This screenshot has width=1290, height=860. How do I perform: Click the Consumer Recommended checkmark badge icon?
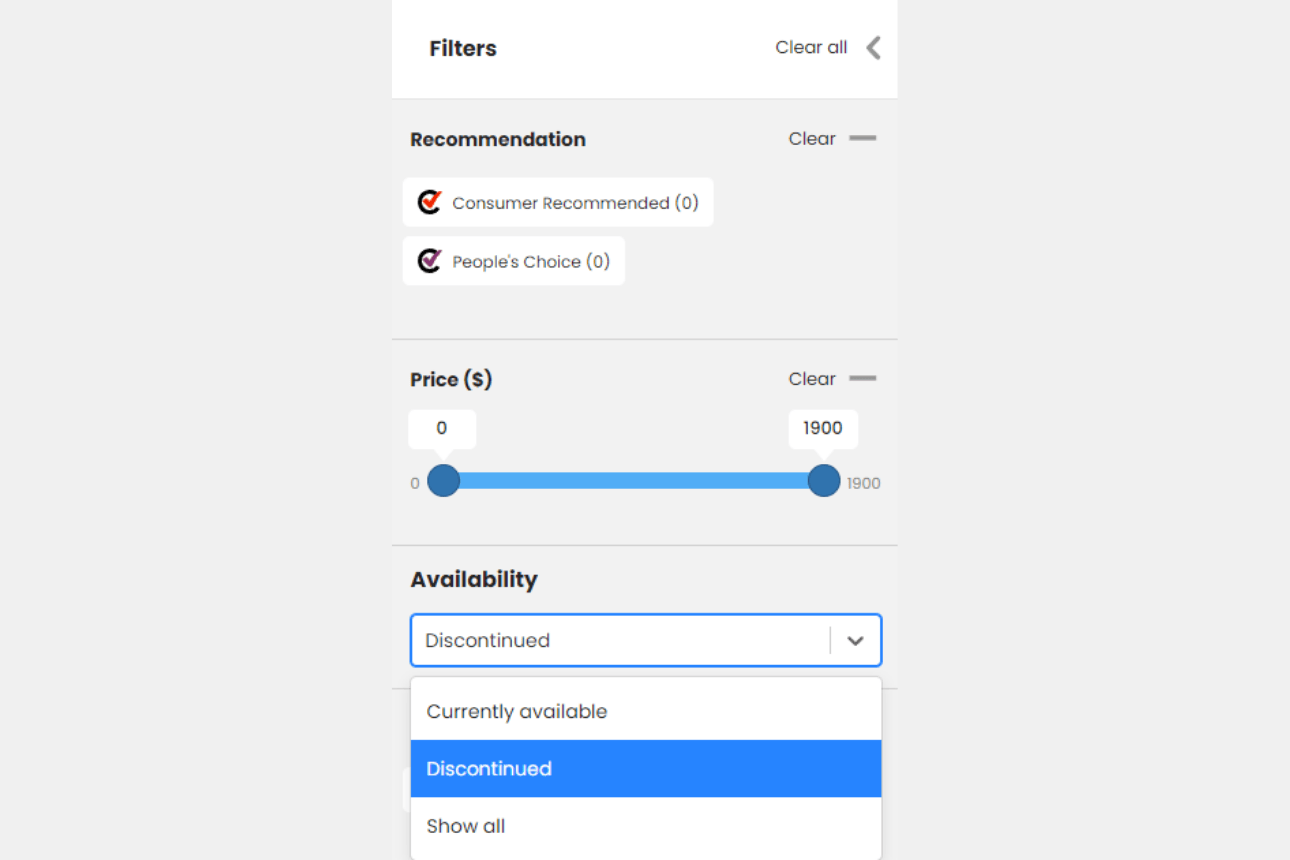[430, 202]
